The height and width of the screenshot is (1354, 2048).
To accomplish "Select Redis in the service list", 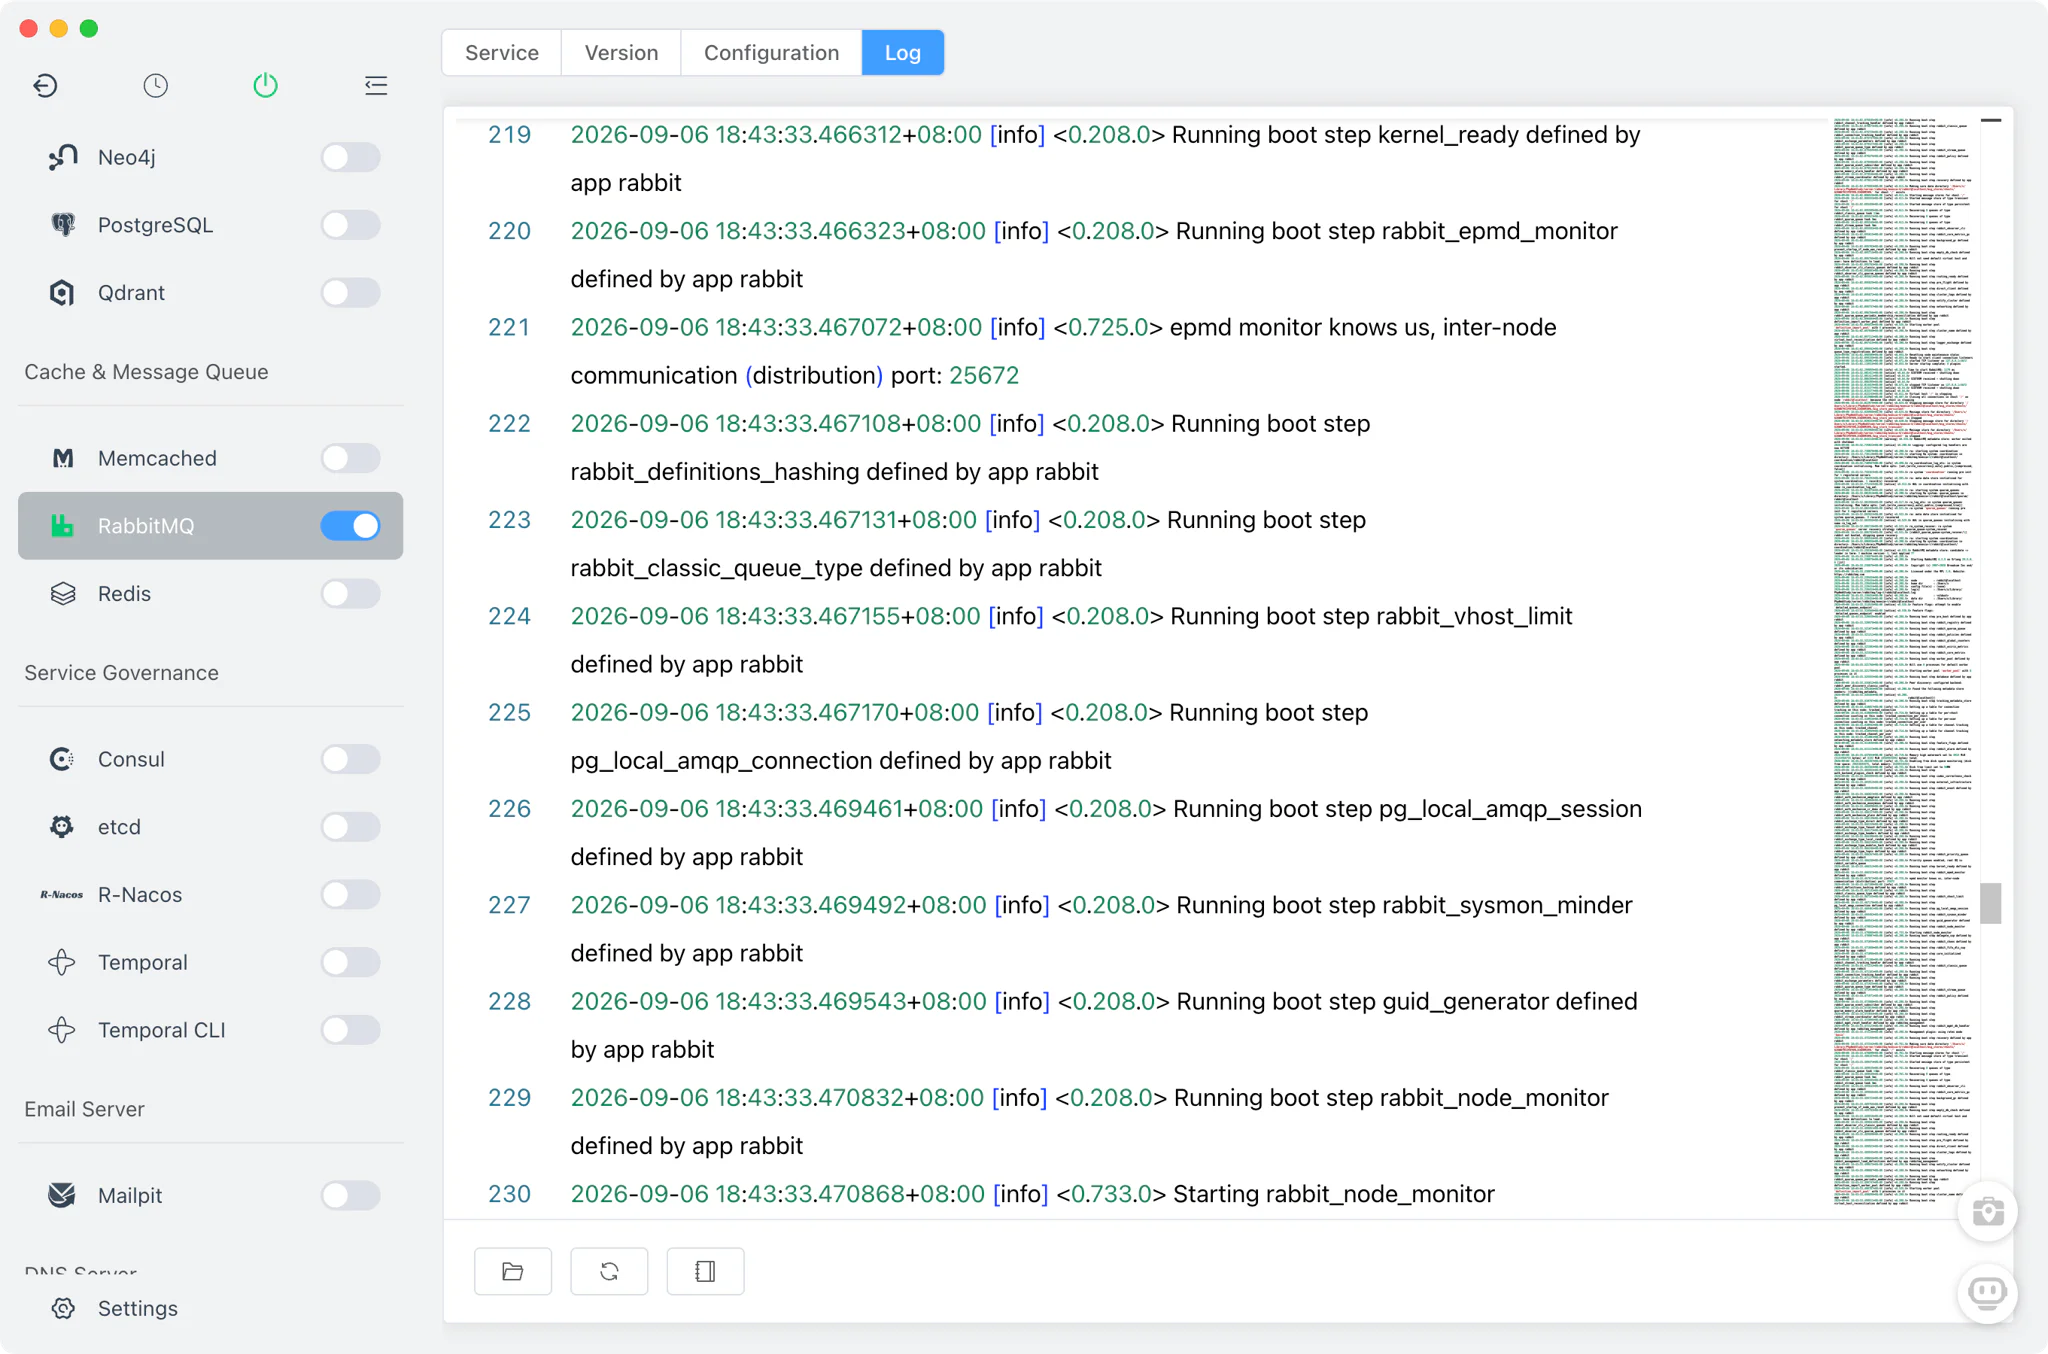I will (210, 594).
